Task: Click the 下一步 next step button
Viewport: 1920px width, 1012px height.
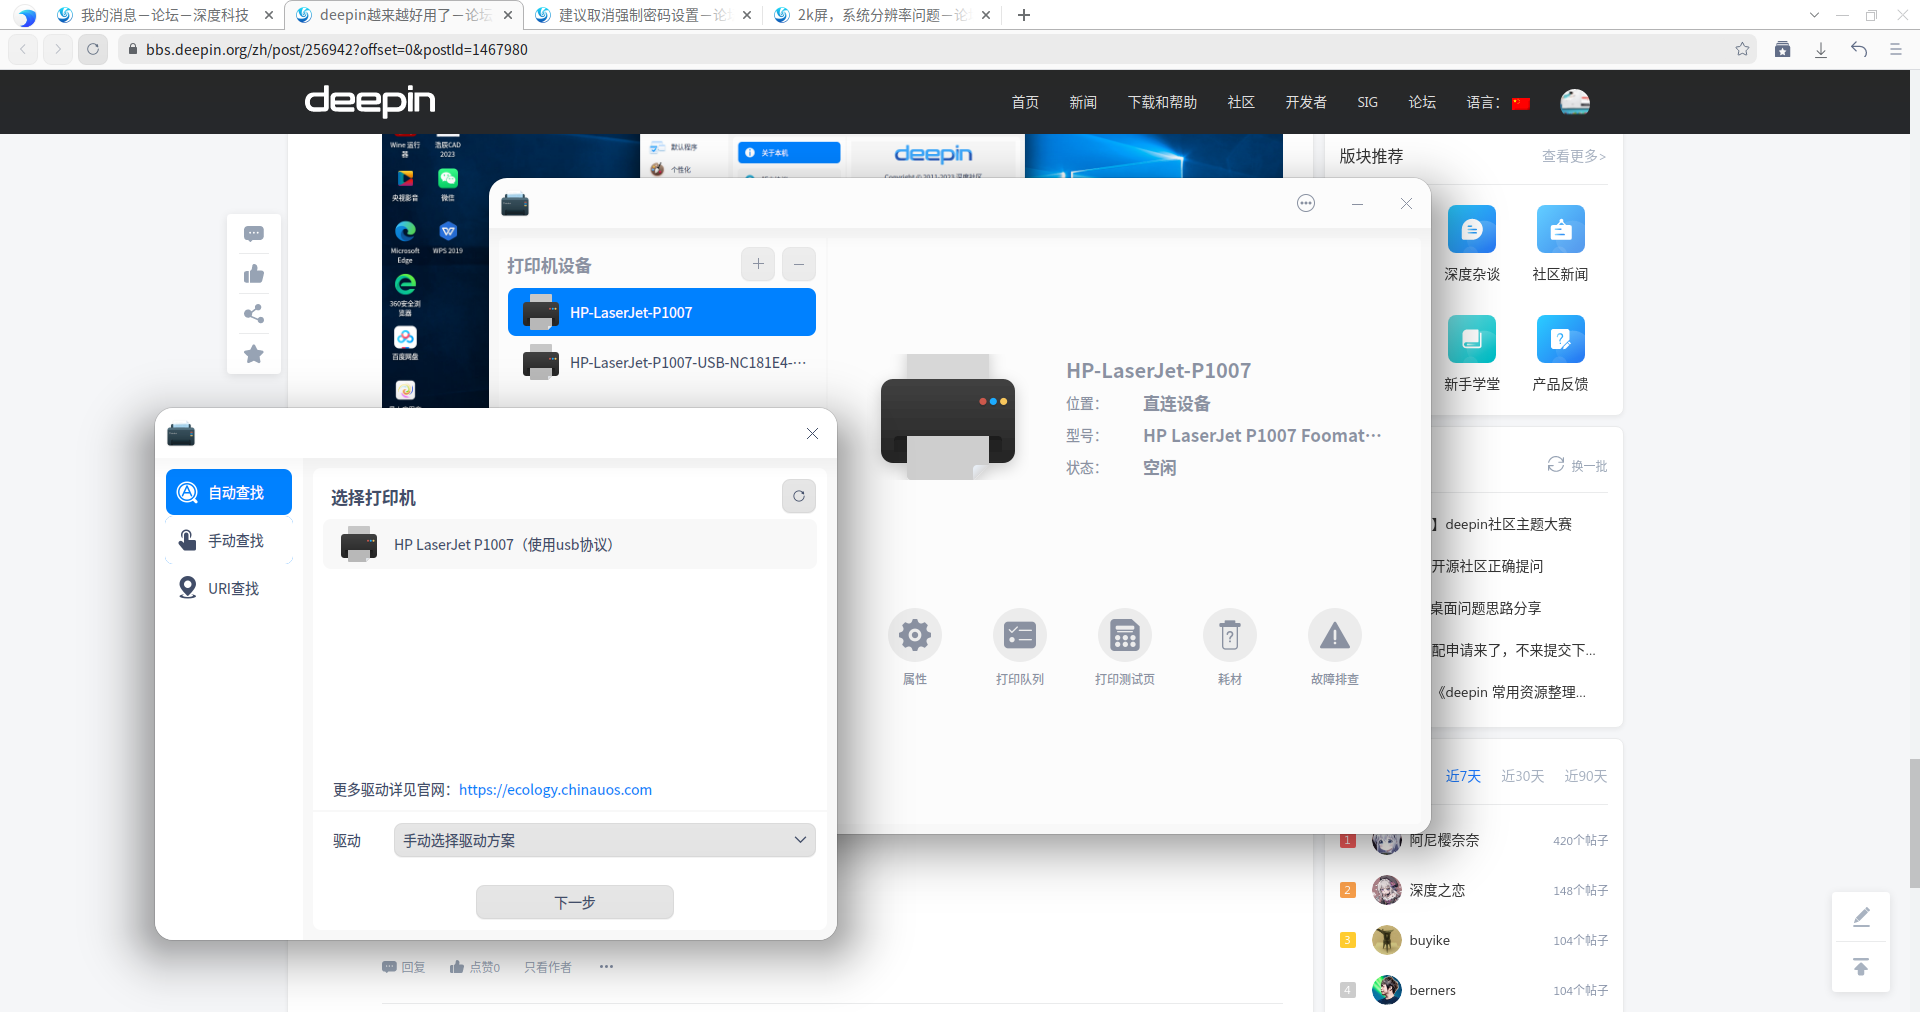Action: [575, 902]
